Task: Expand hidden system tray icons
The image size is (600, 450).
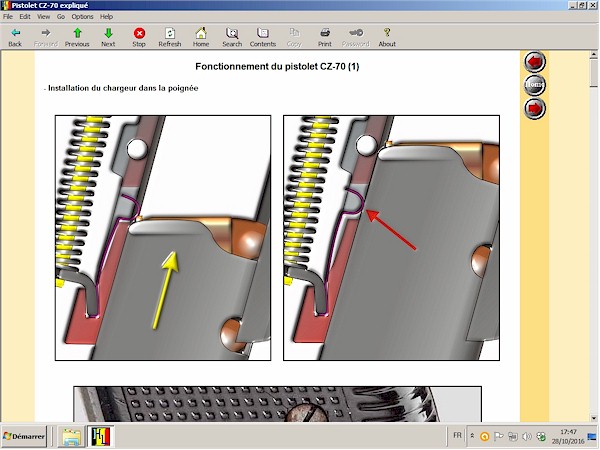Action: pos(472,436)
